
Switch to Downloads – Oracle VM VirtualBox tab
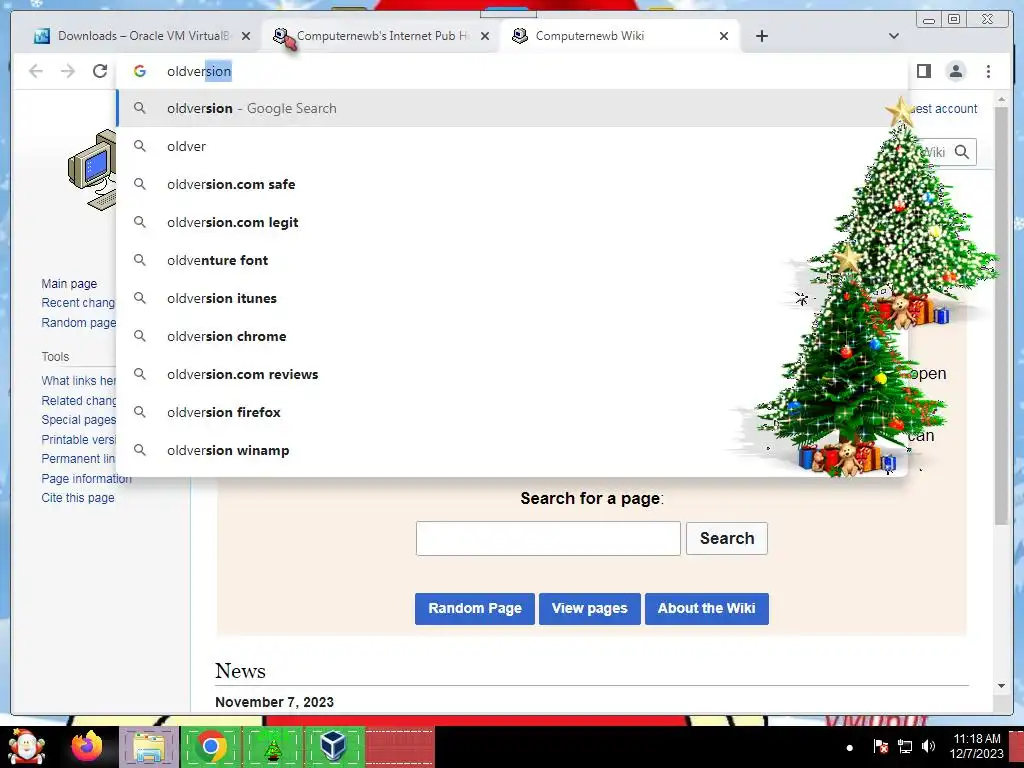coord(142,36)
